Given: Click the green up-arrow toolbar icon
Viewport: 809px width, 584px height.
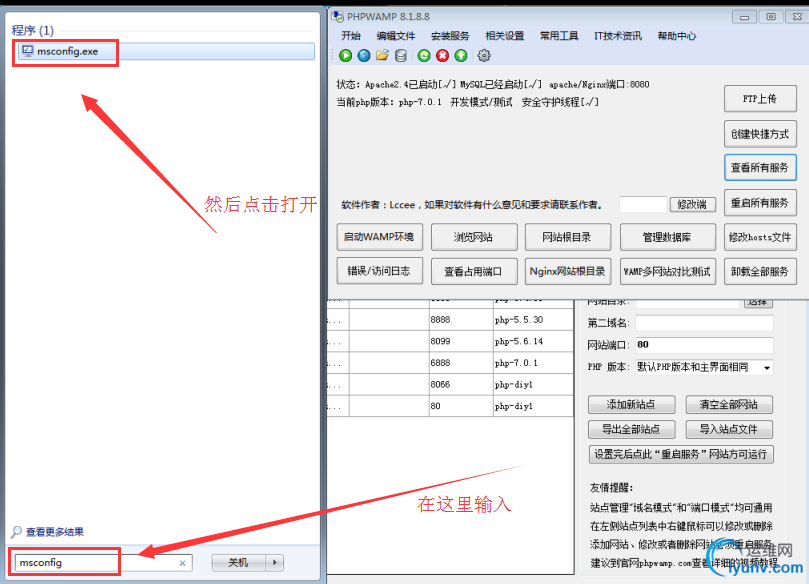Looking at the screenshot, I should coord(461,56).
